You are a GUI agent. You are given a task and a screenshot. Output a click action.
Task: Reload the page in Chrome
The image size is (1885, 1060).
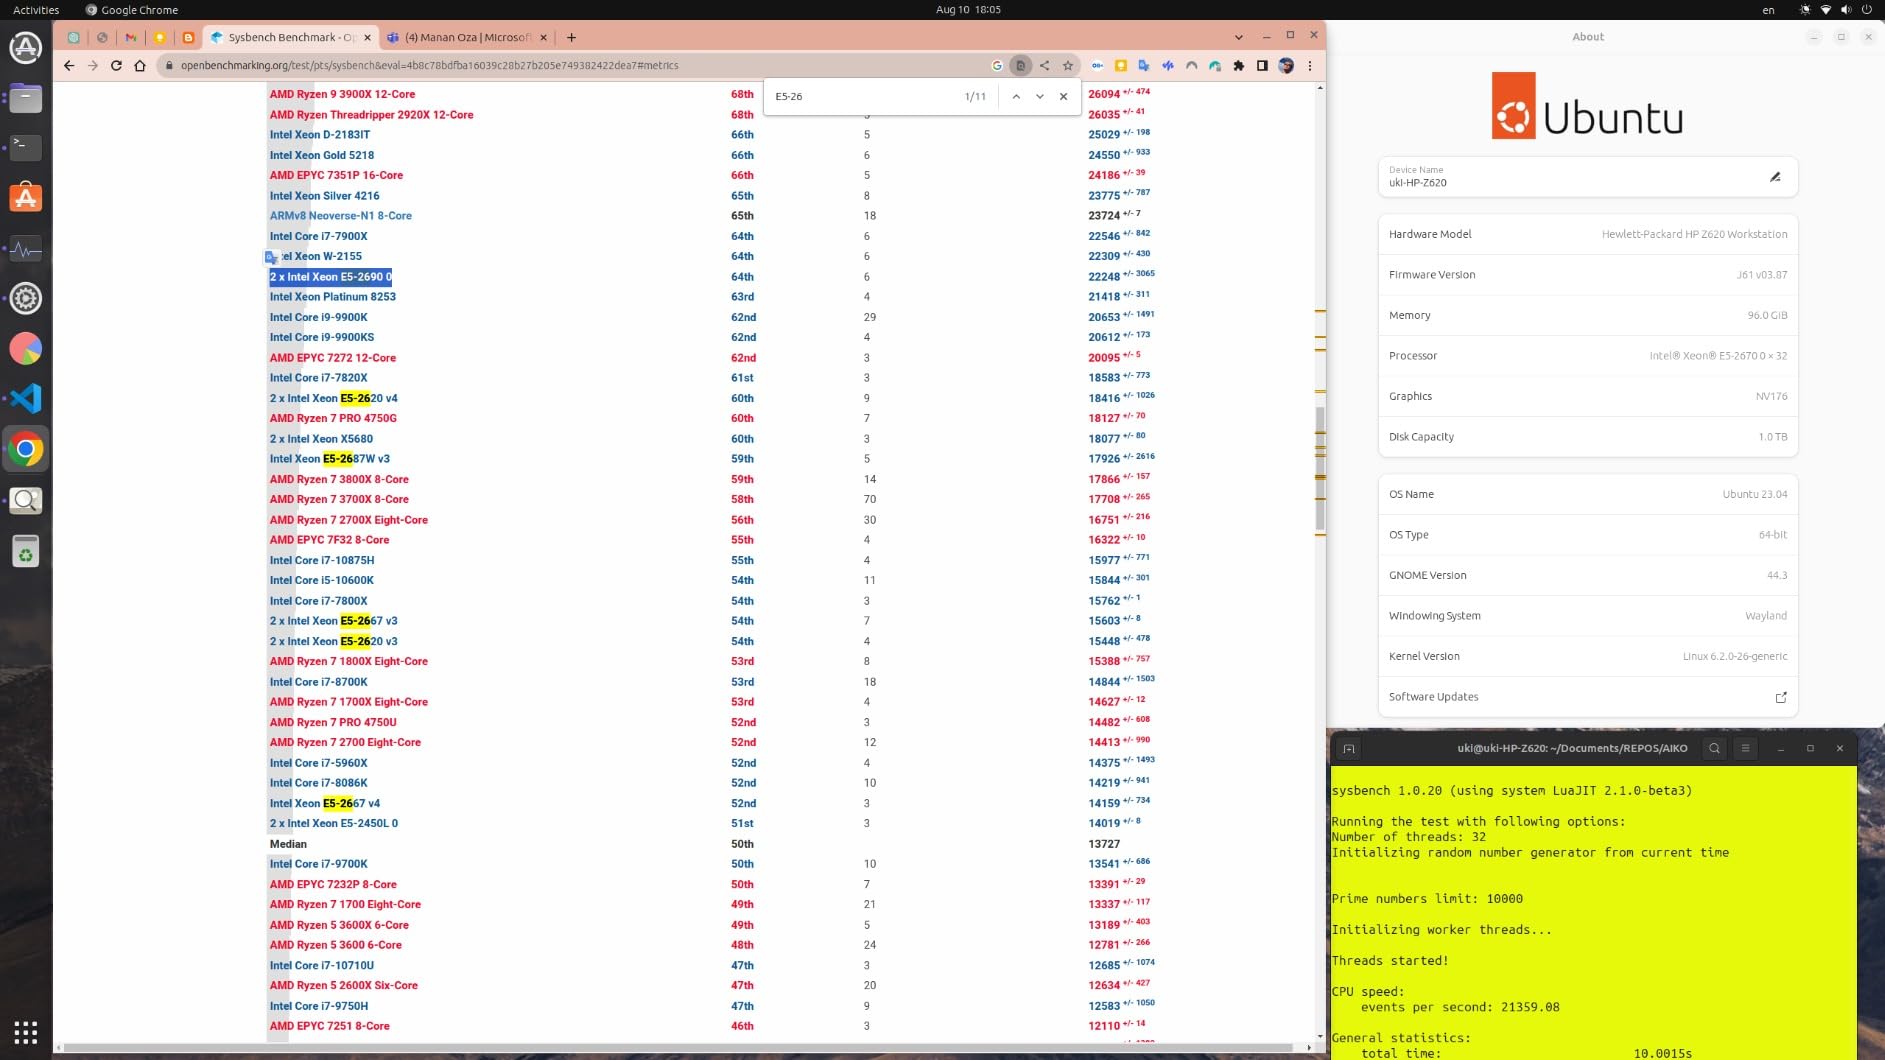(x=116, y=66)
